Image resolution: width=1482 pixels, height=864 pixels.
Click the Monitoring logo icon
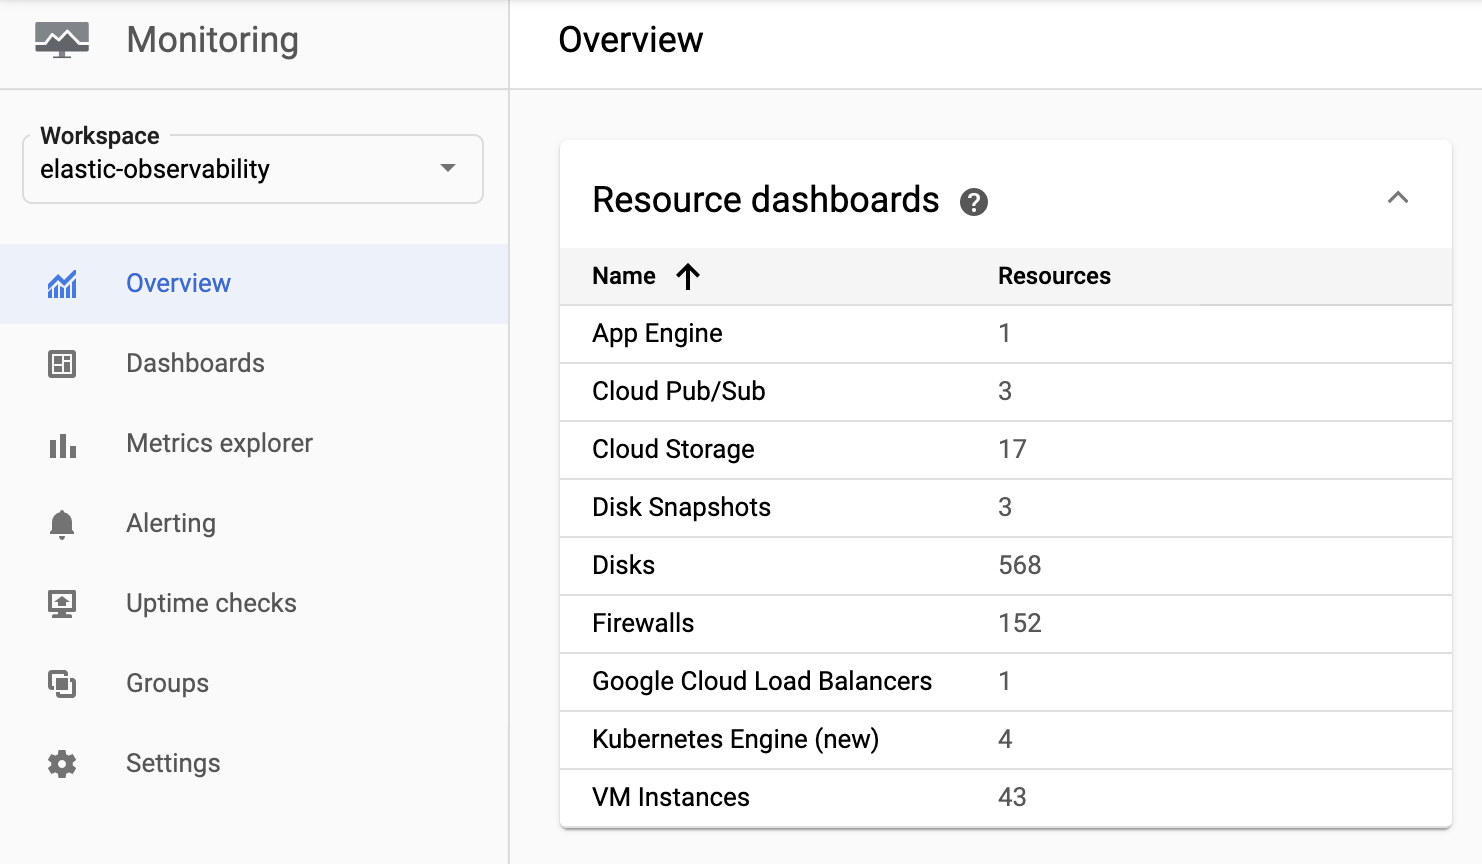62,40
